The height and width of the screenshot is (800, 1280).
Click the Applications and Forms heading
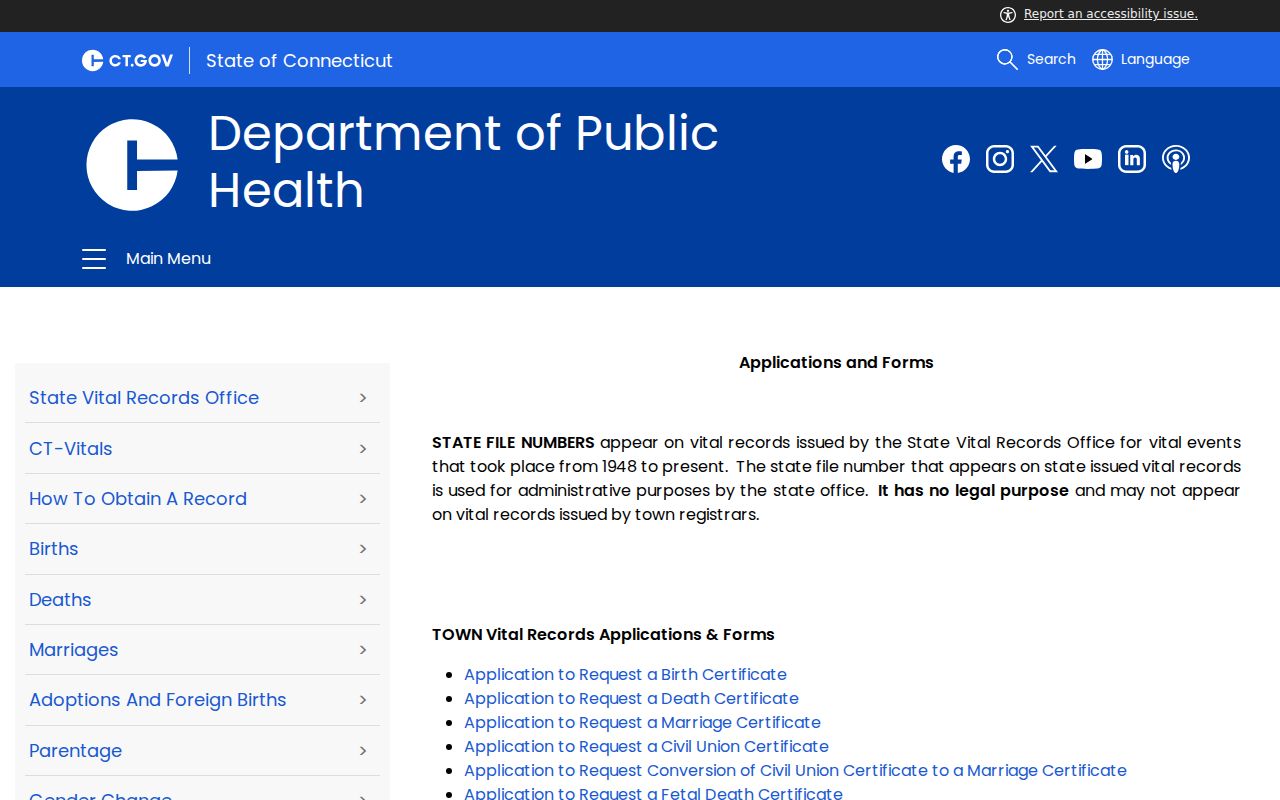(x=836, y=363)
